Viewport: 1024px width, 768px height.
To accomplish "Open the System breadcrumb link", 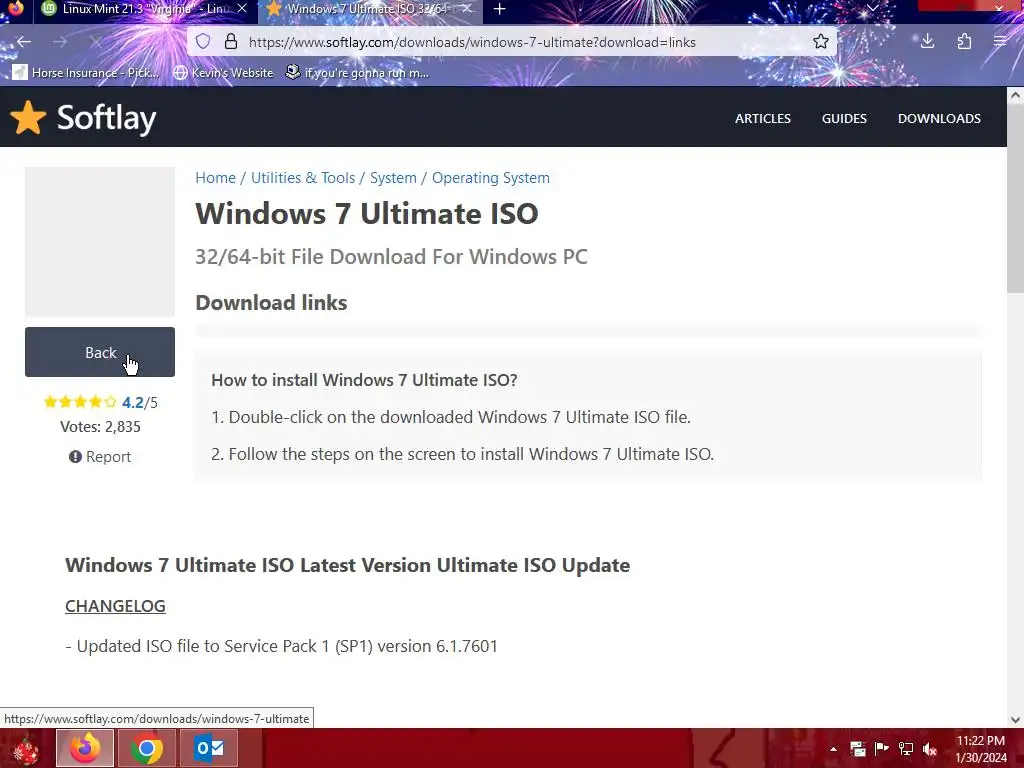I will (x=393, y=178).
